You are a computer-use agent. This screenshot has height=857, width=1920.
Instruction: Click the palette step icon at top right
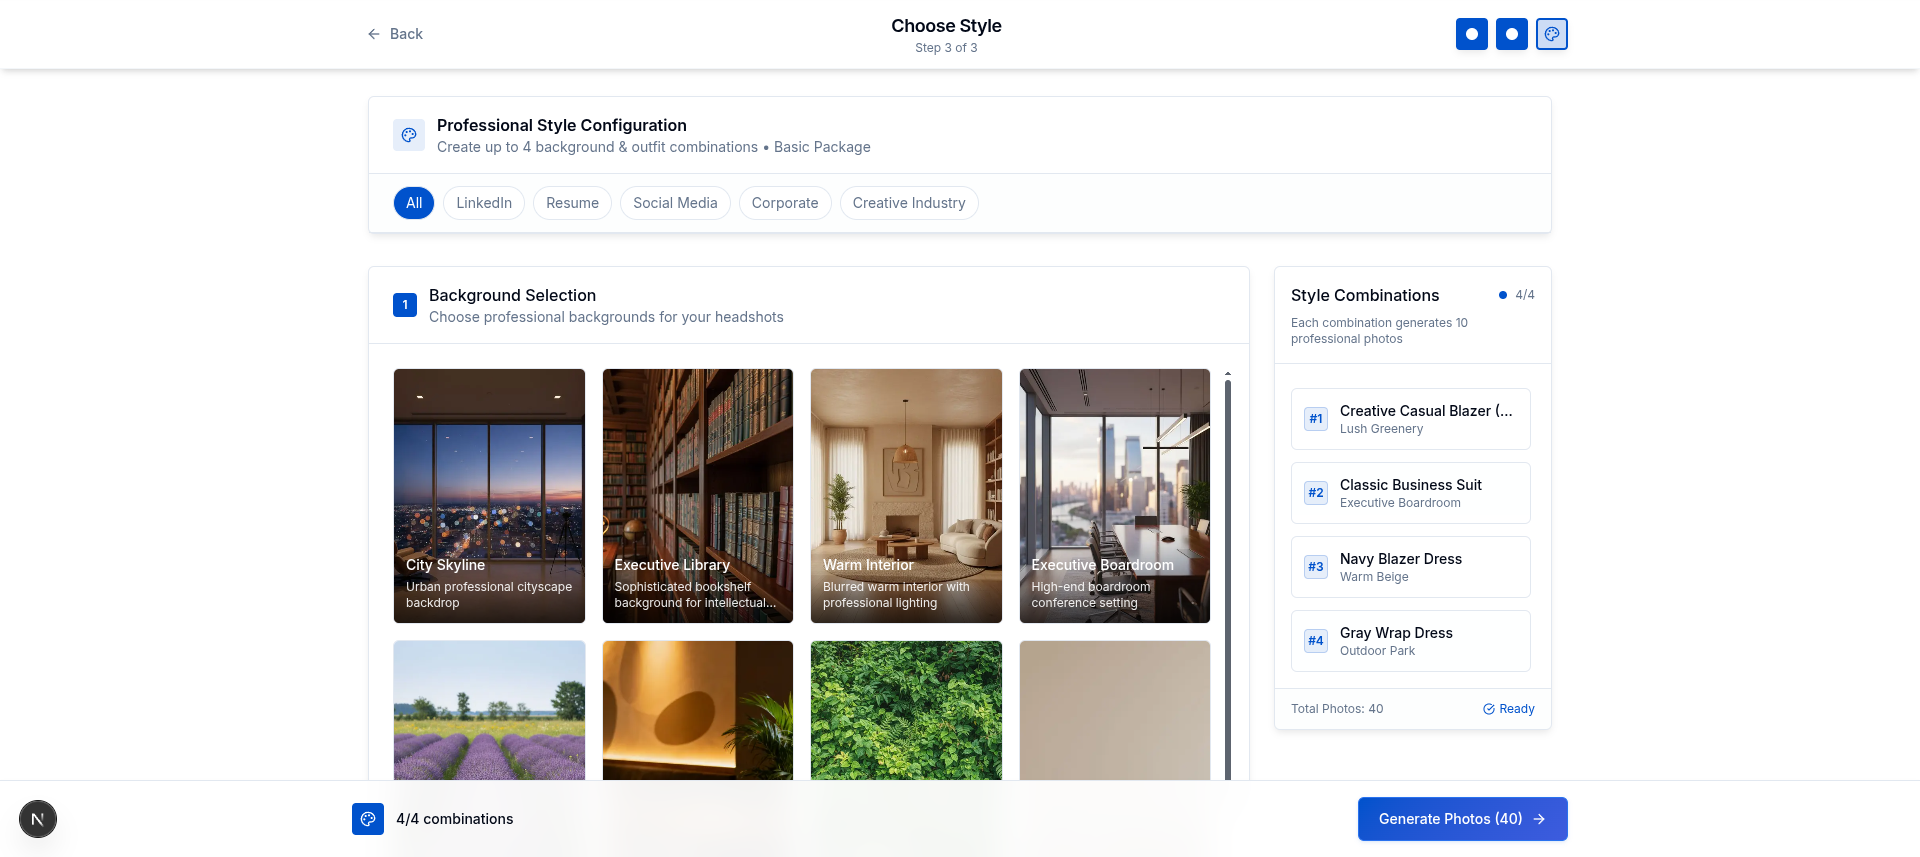tap(1551, 34)
